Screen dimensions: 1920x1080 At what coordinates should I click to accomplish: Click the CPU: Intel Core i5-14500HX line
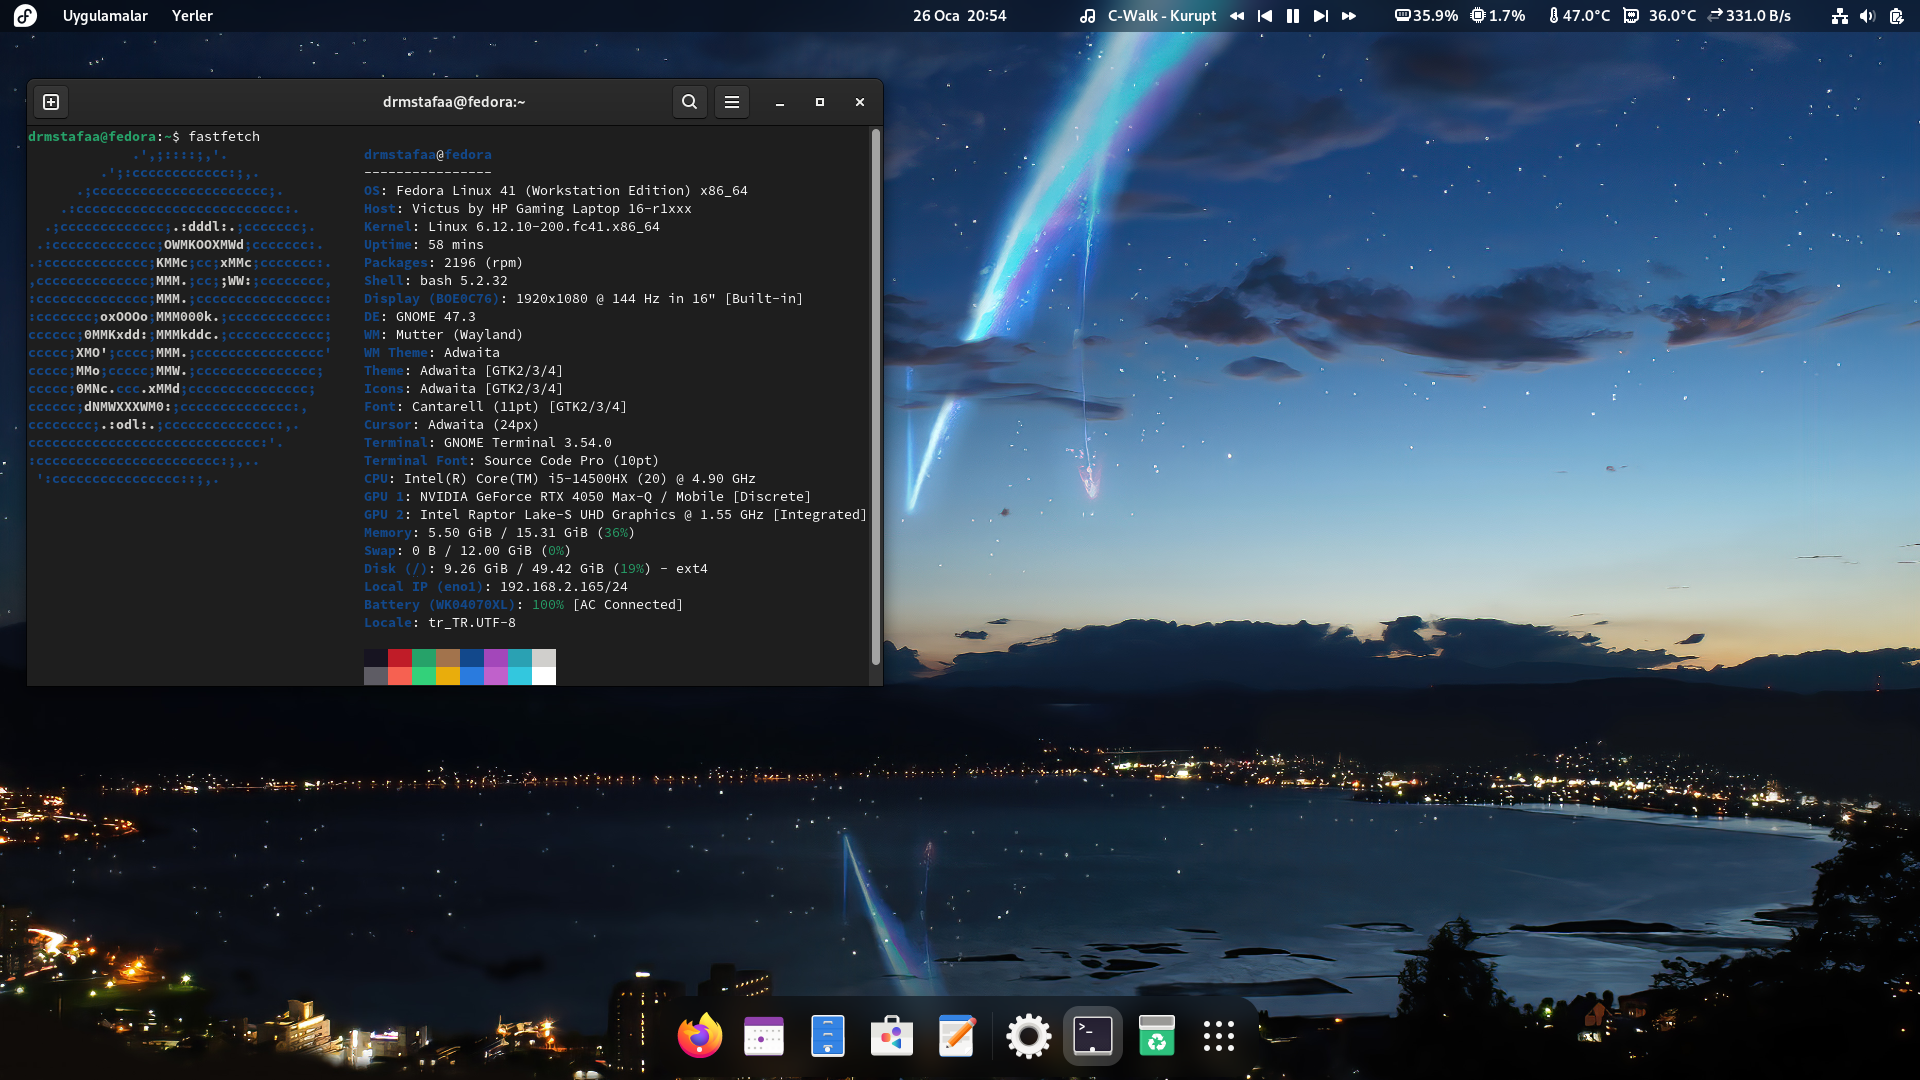point(560,479)
